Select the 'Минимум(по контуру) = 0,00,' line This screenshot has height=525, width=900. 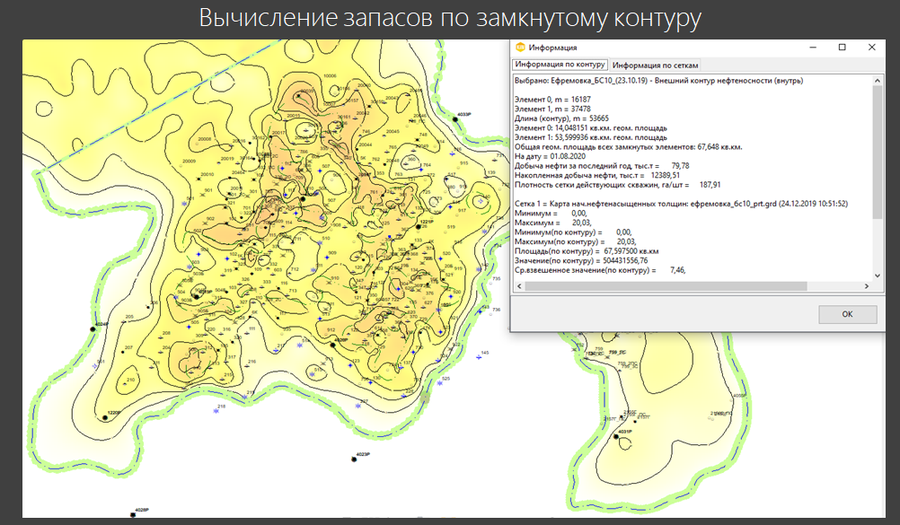tap(573, 232)
